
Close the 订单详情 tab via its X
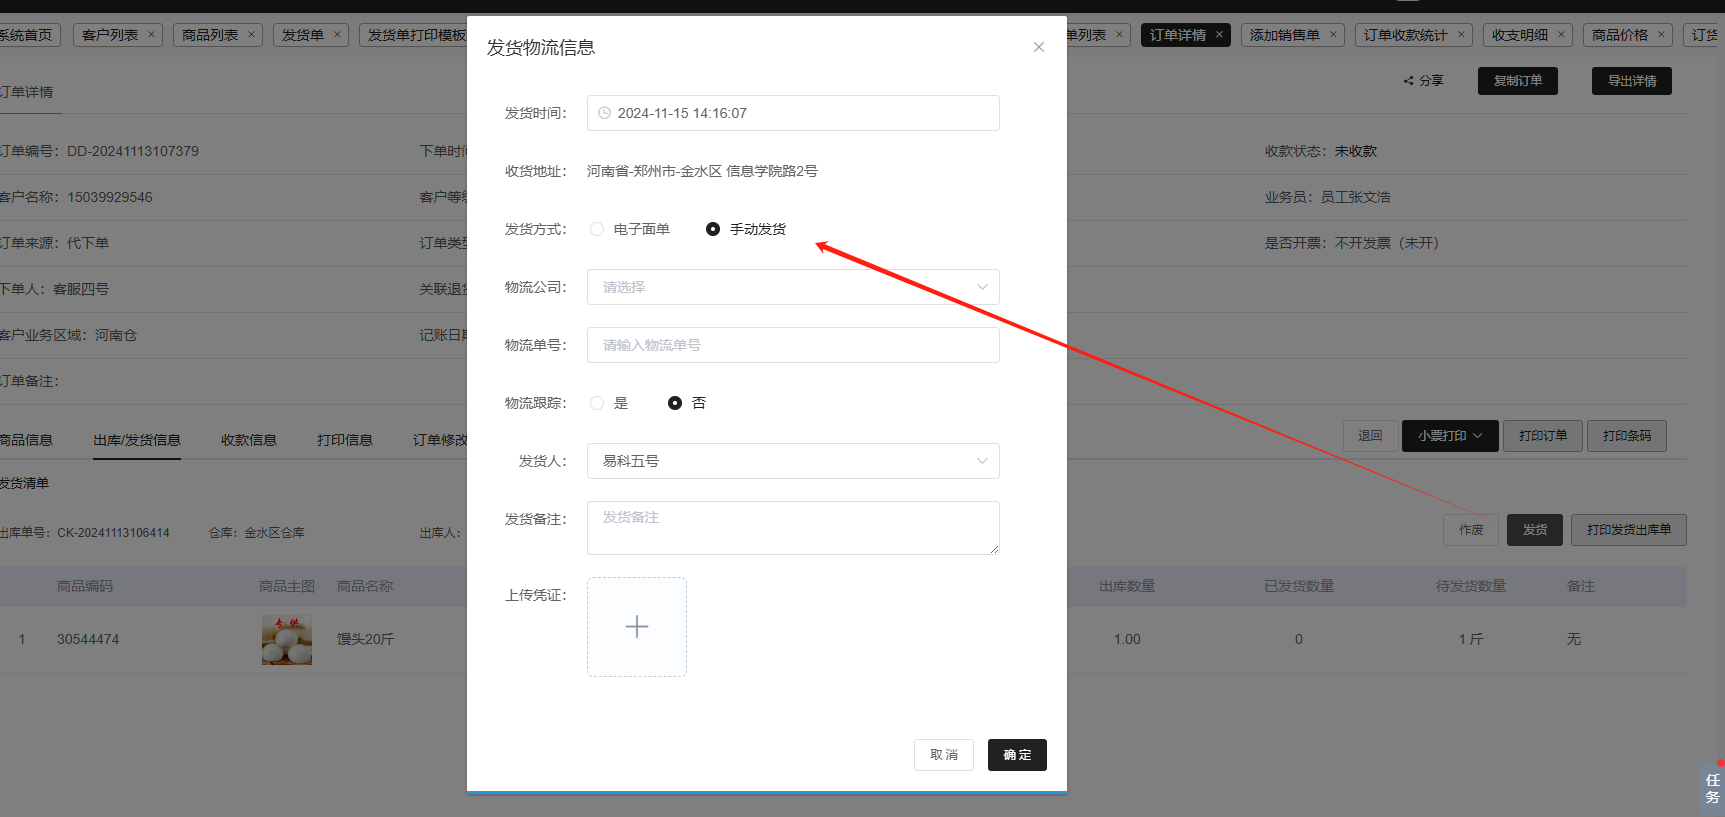click(x=1219, y=35)
